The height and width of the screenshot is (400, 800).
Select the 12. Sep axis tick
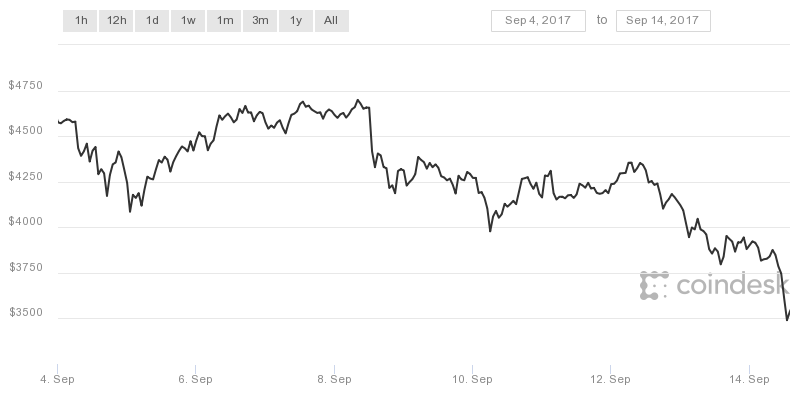tap(610, 379)
